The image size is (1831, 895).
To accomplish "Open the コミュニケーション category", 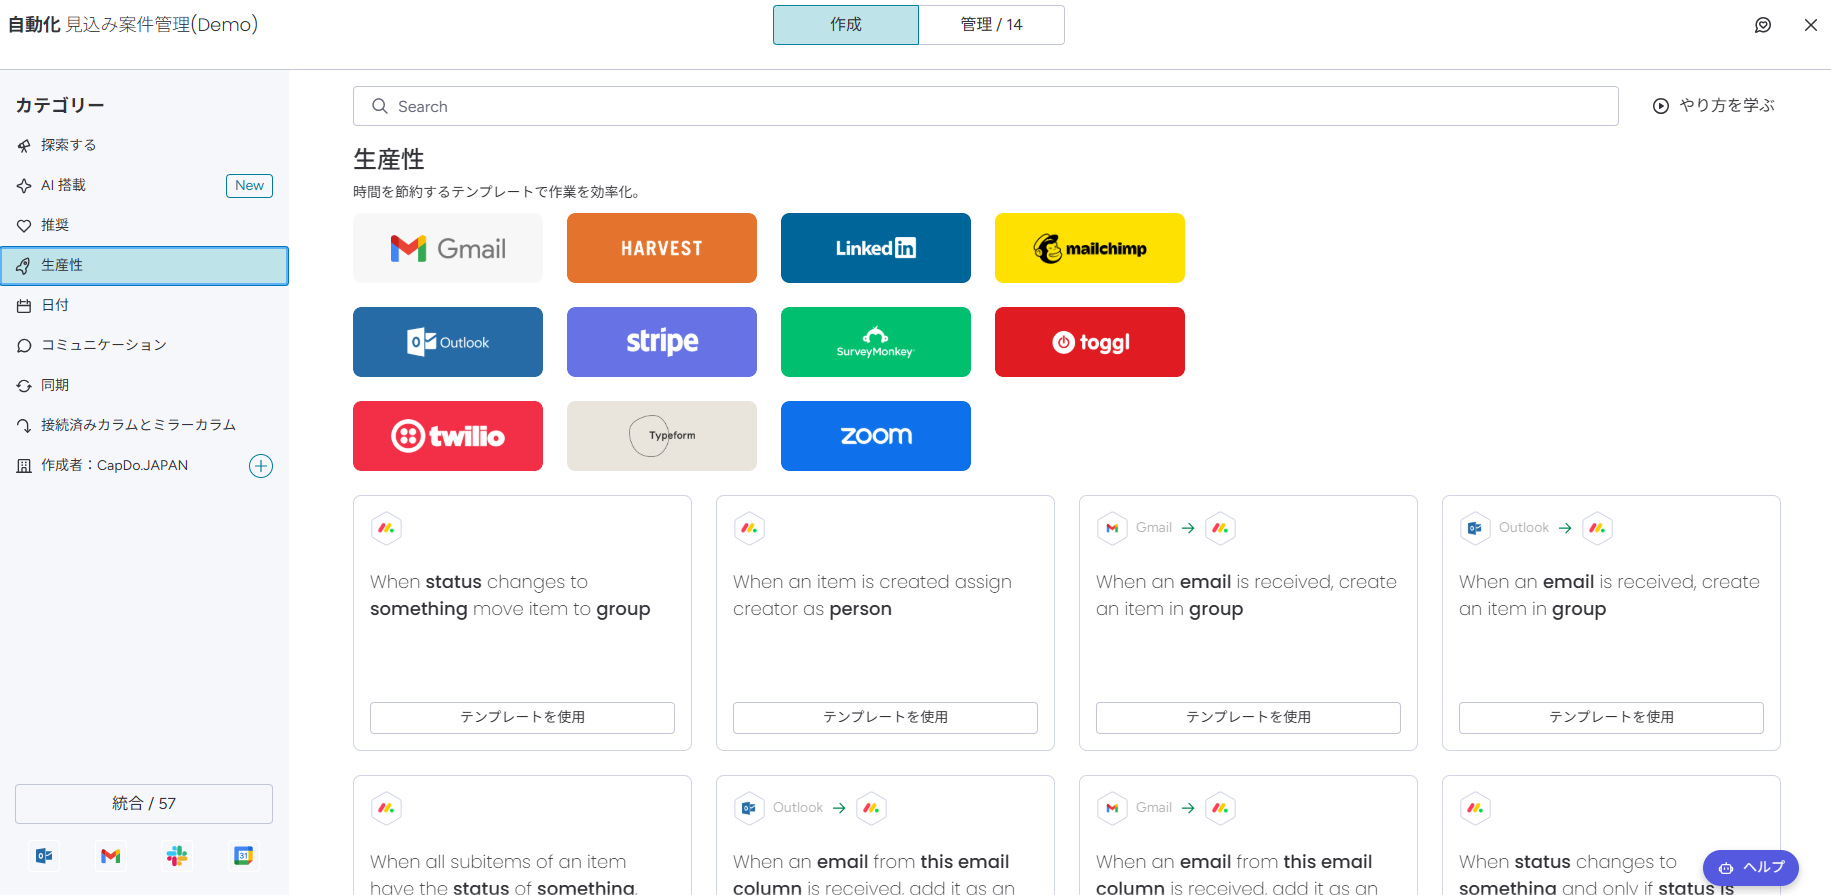I will click(x=103, y=345).
